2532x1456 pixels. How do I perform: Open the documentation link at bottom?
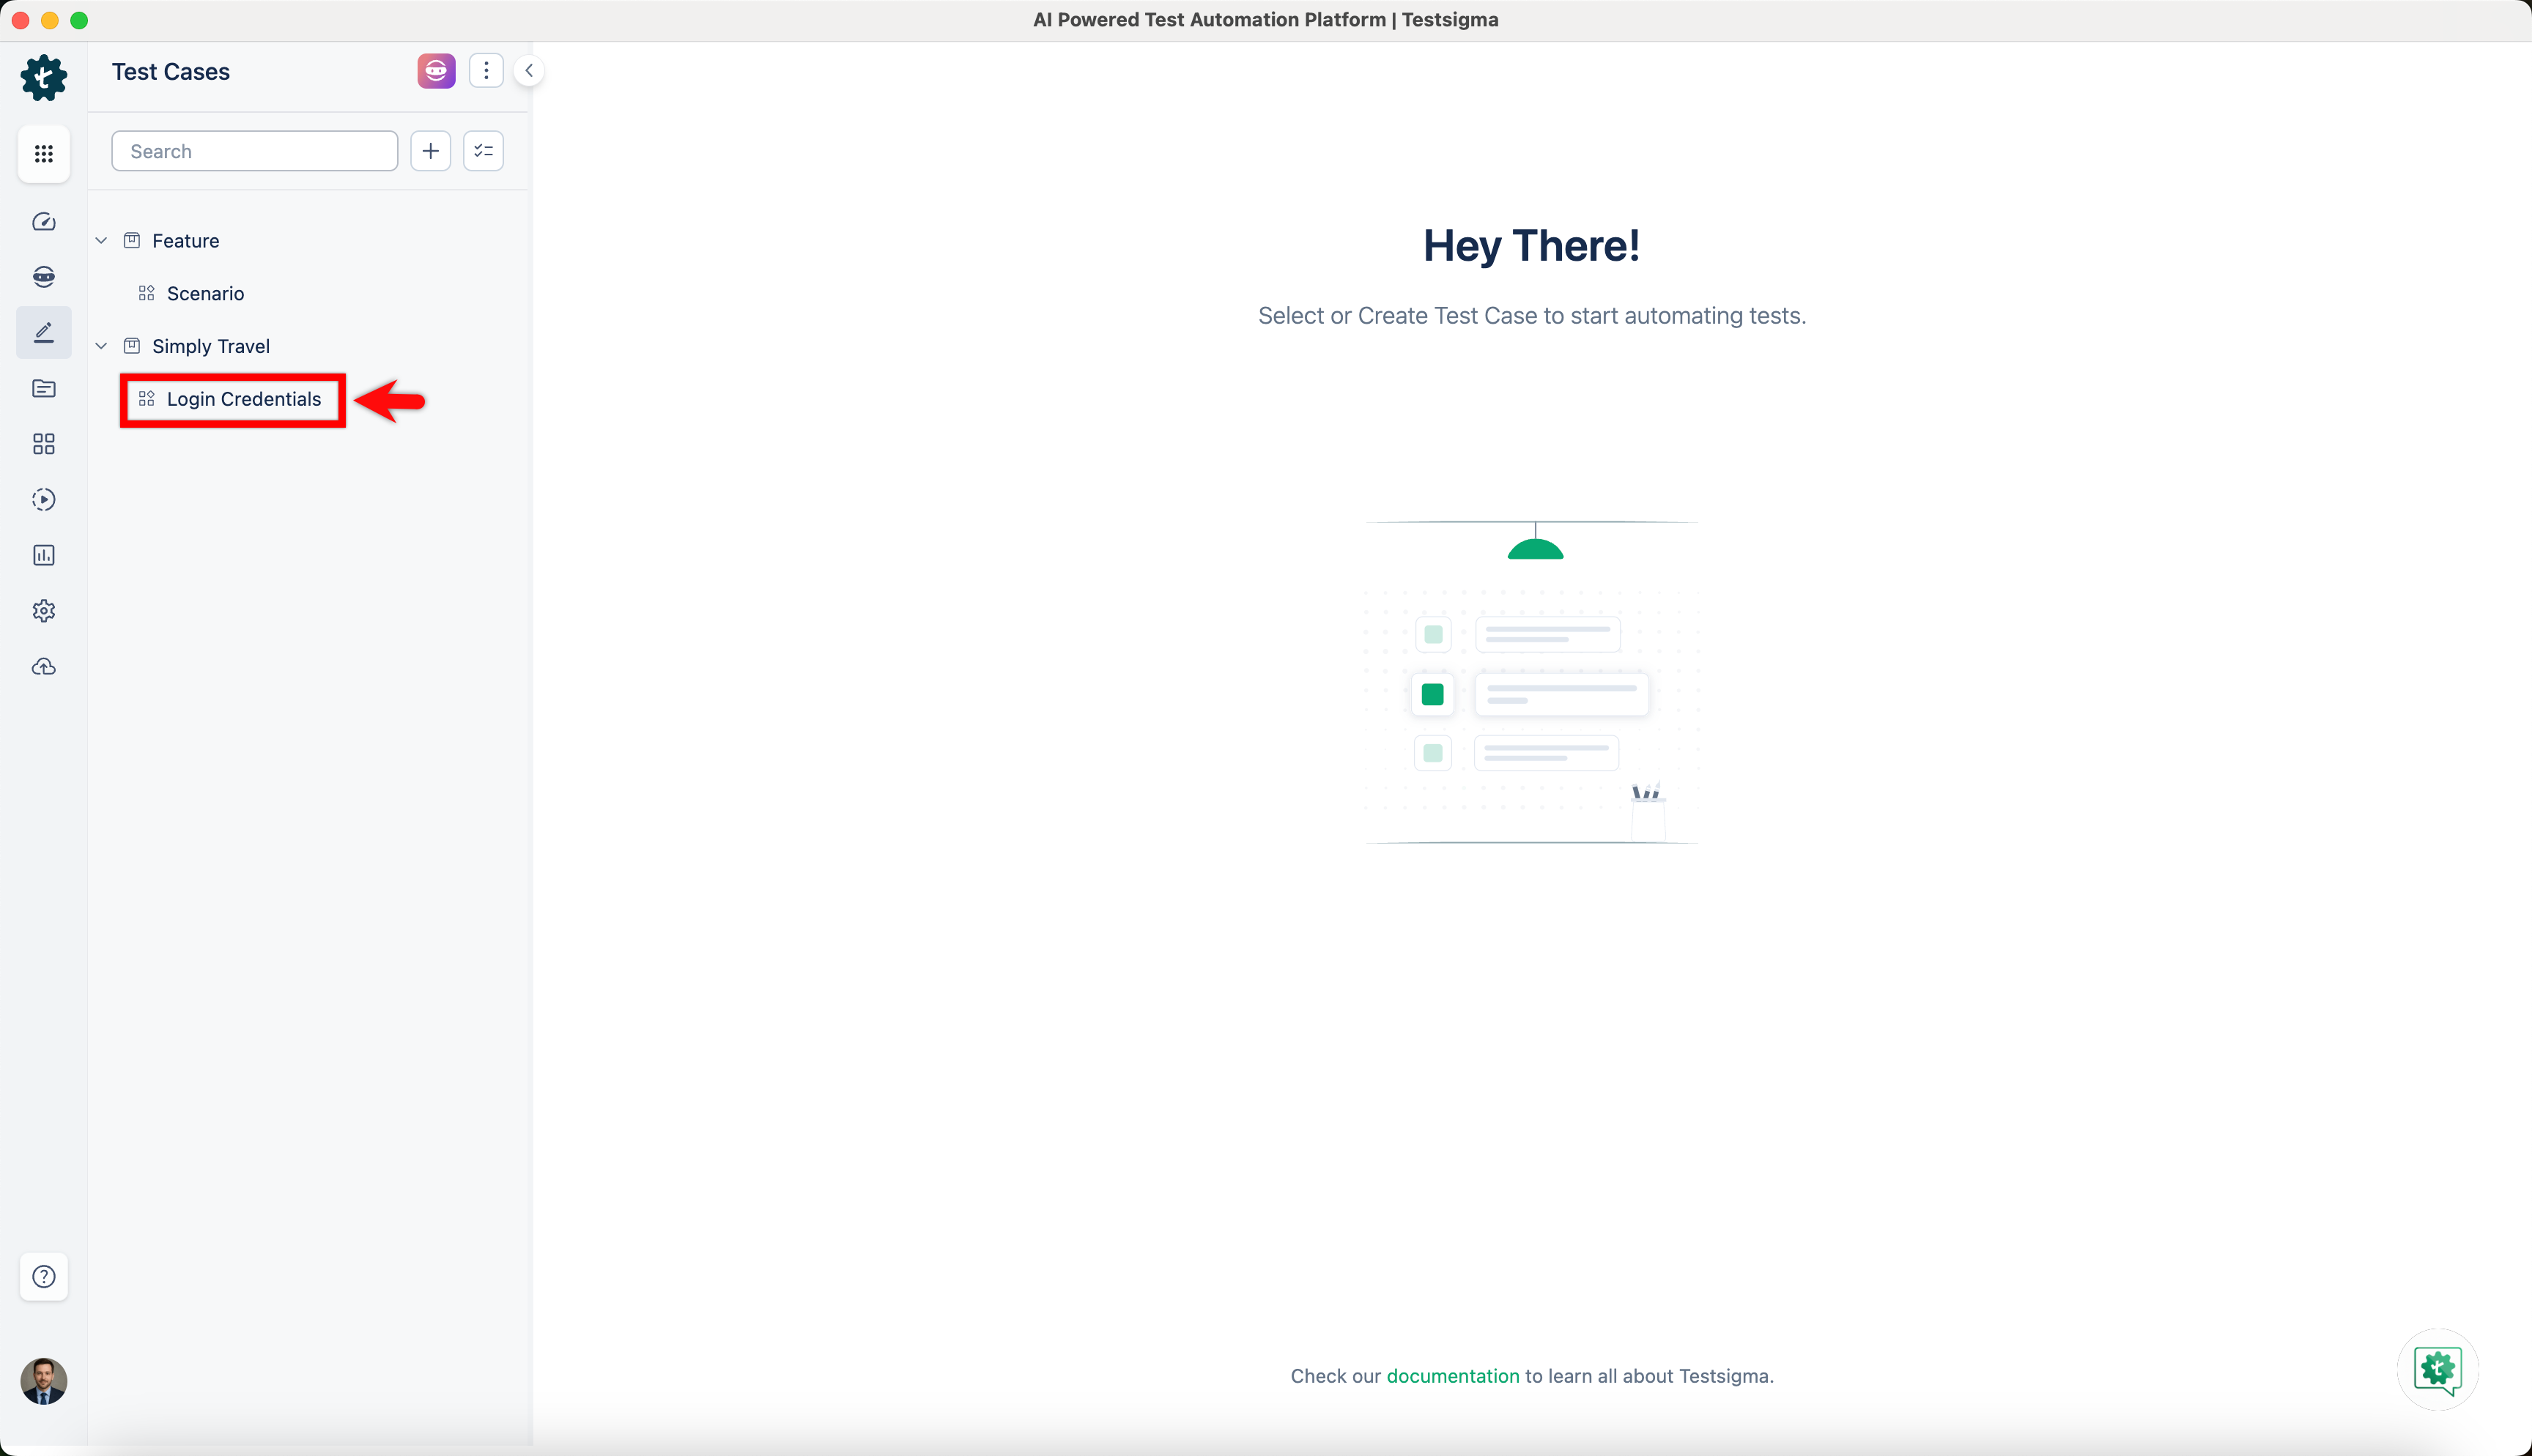point(1453,1376)
